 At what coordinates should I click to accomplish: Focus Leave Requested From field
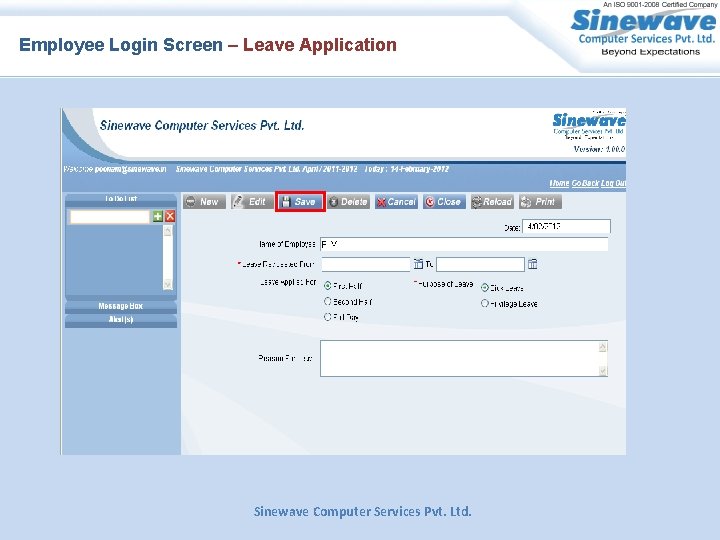(x=366, y=264)
